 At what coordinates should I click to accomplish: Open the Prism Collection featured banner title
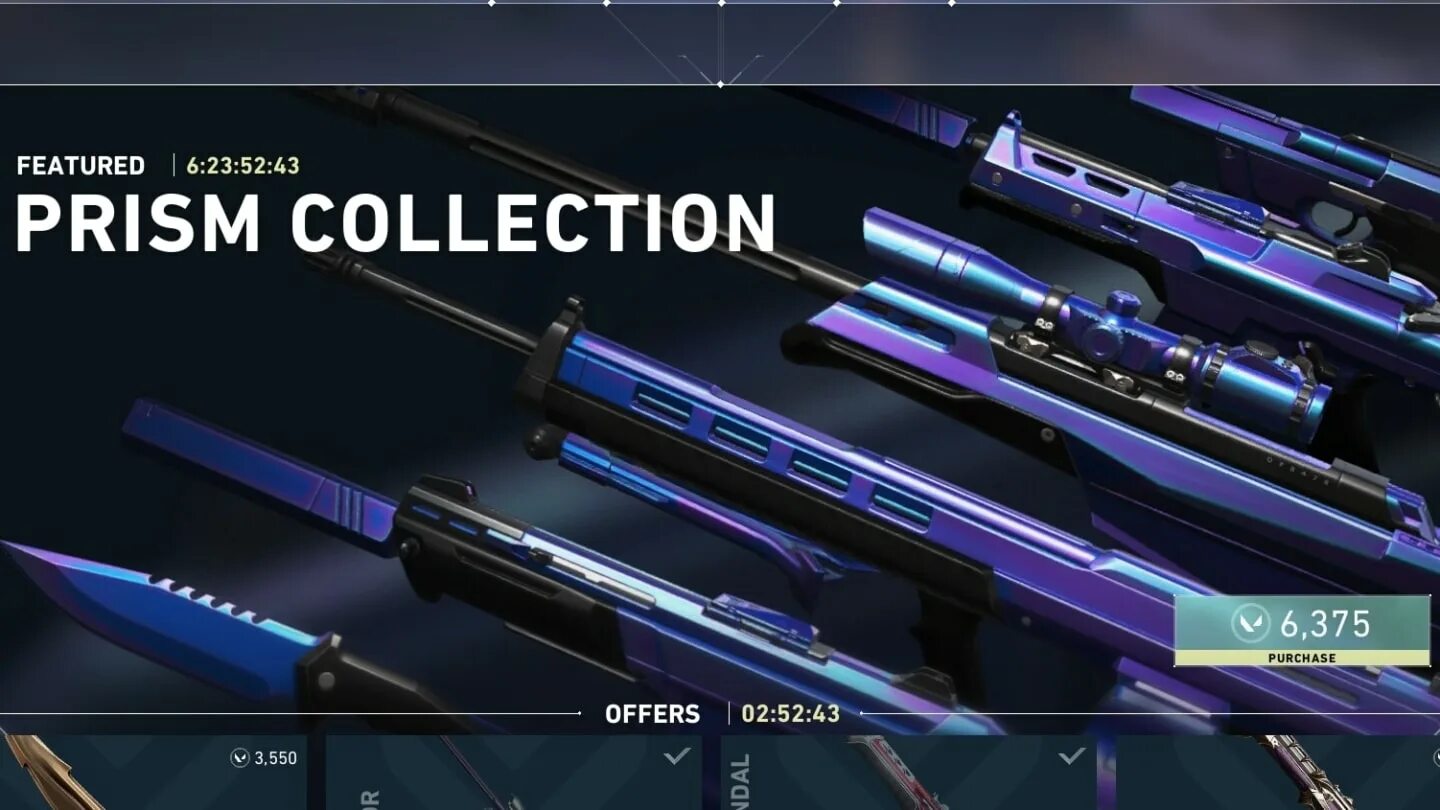pyautogui.click(x=395, y=222)
